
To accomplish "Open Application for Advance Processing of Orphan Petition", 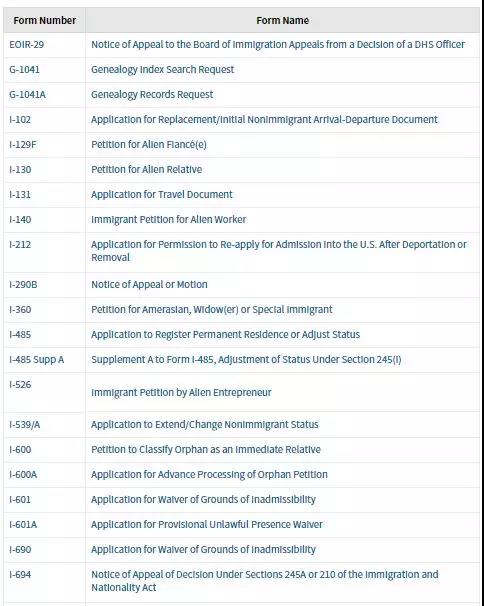I will point(209,475).
